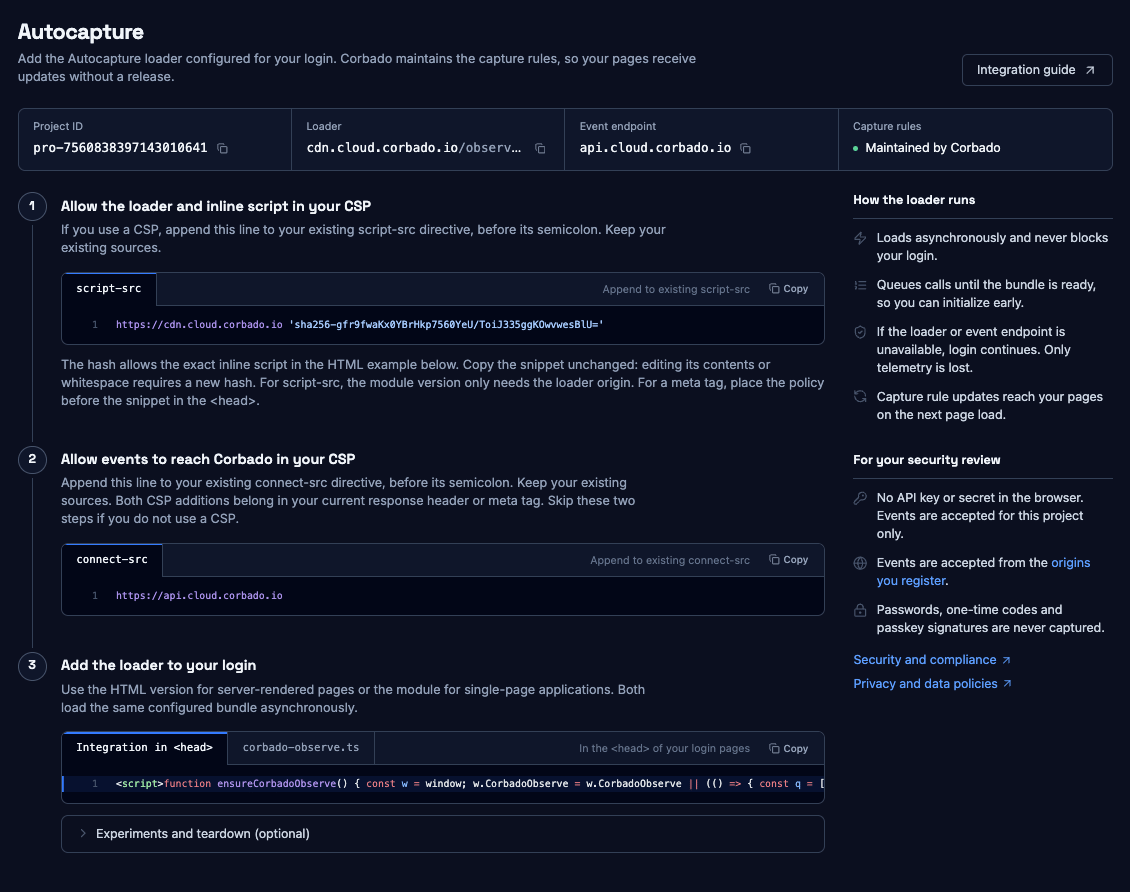Viewport: 1130px width, 892px height.
Task: Click the api.cloud.corbado.io endpoint value
Action: pyautogui.click(x=655, y=148)
